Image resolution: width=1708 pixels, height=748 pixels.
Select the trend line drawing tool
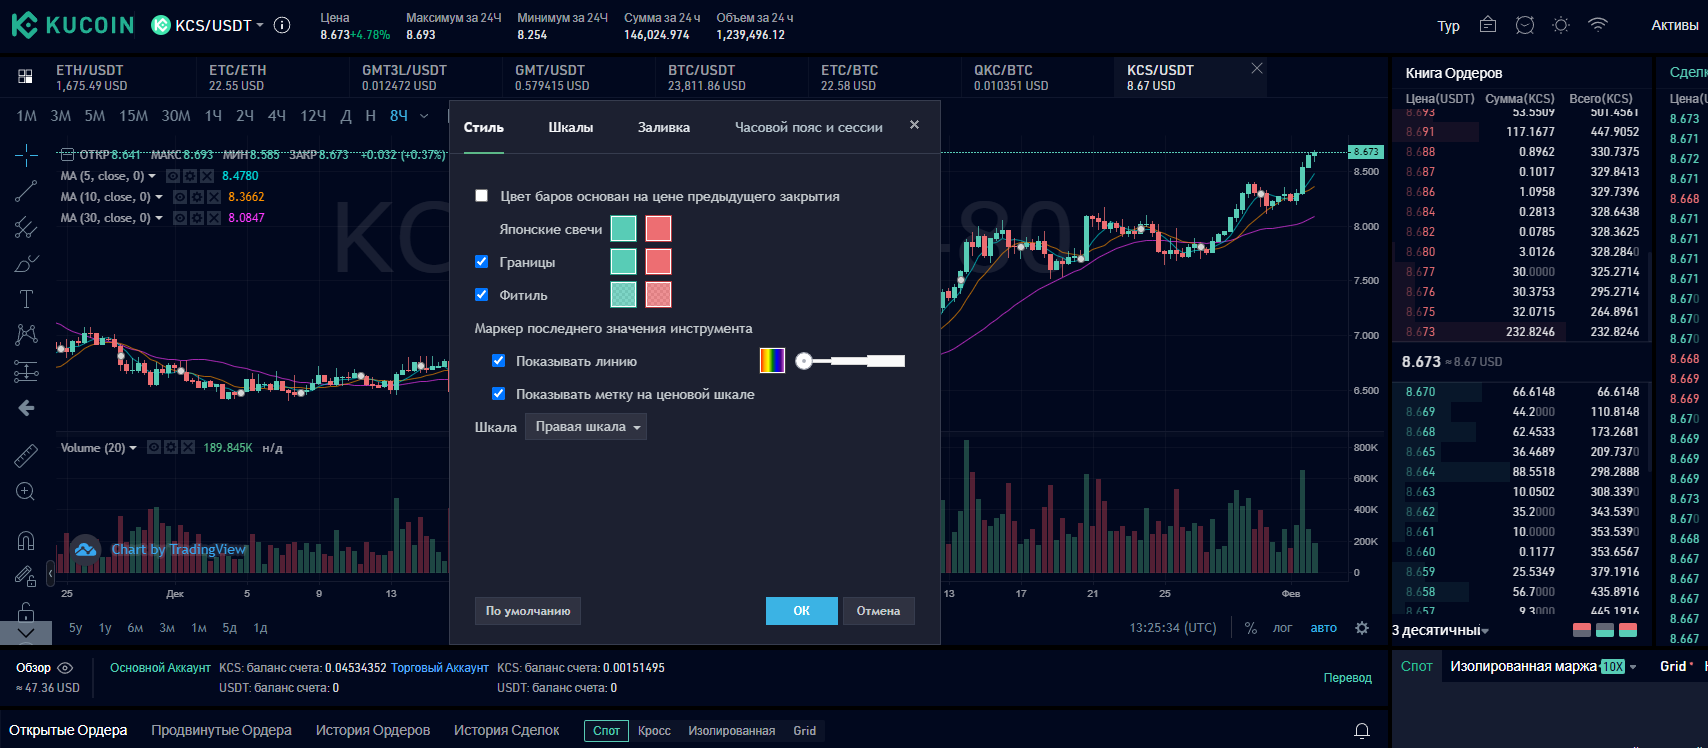(x=26, y=191)
